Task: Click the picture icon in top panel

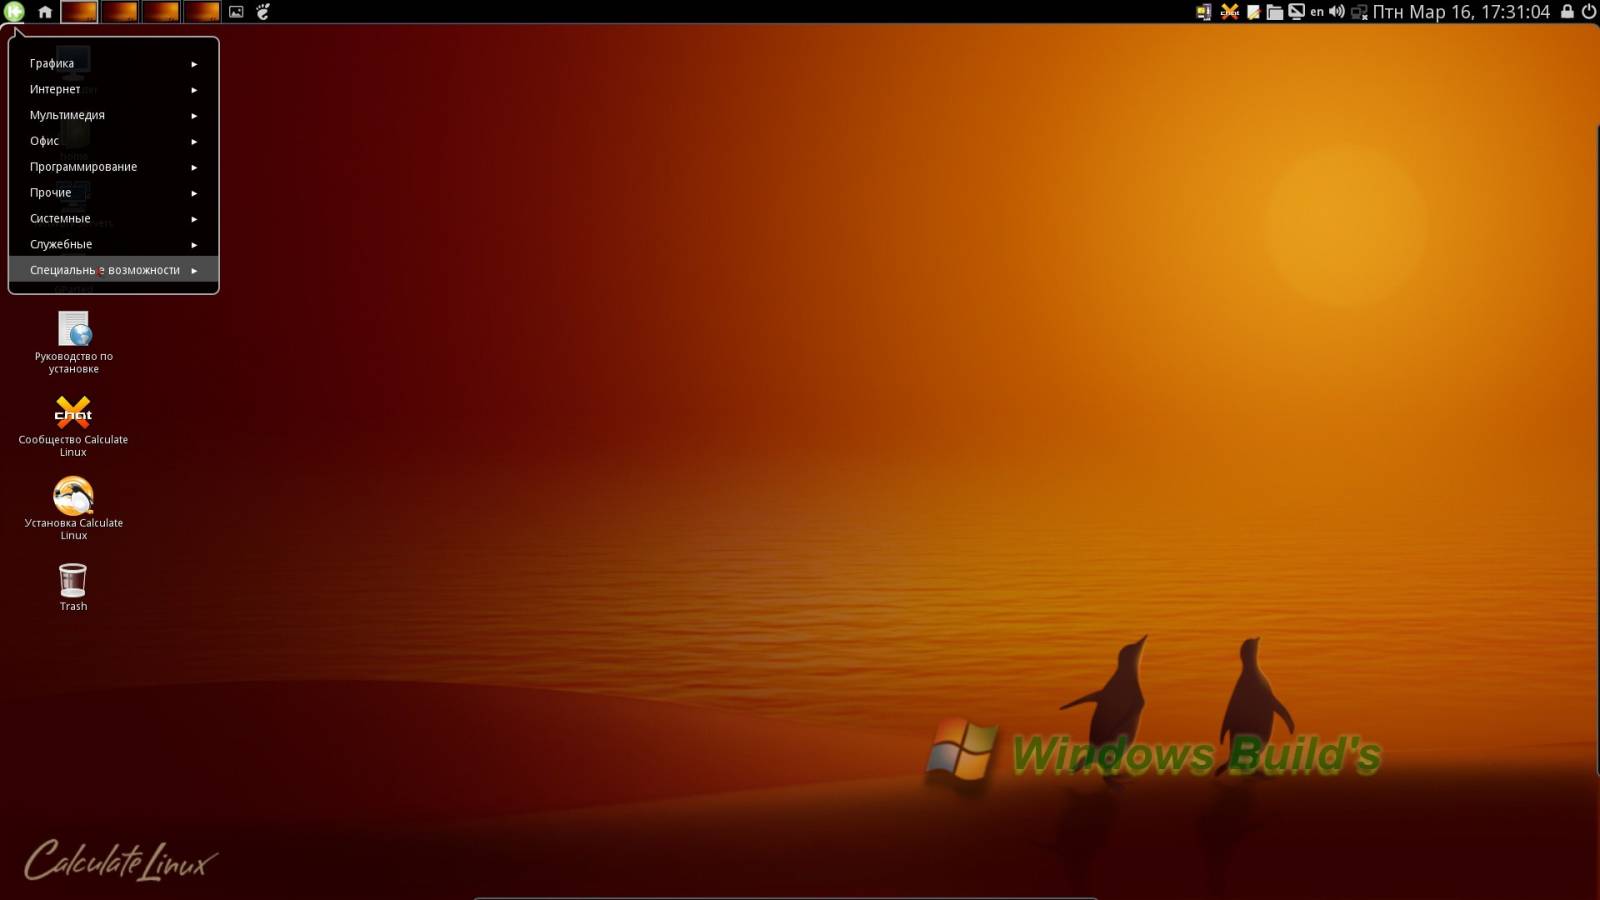Action: tap(236, 12)
